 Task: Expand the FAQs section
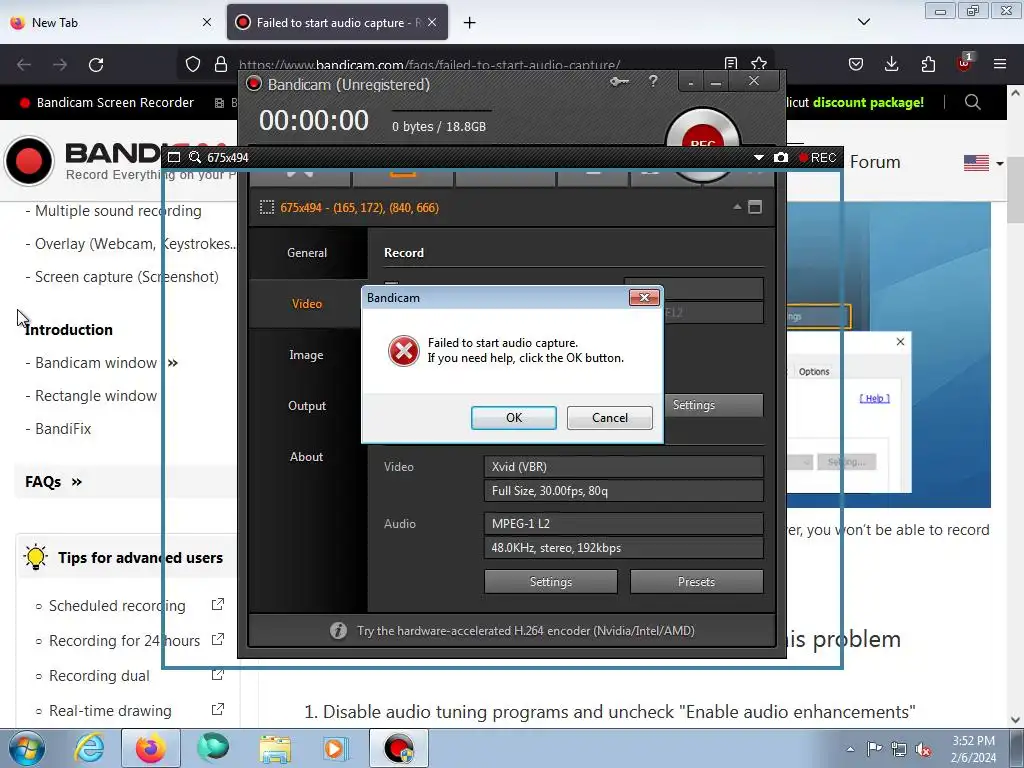(x=54, y=482)
